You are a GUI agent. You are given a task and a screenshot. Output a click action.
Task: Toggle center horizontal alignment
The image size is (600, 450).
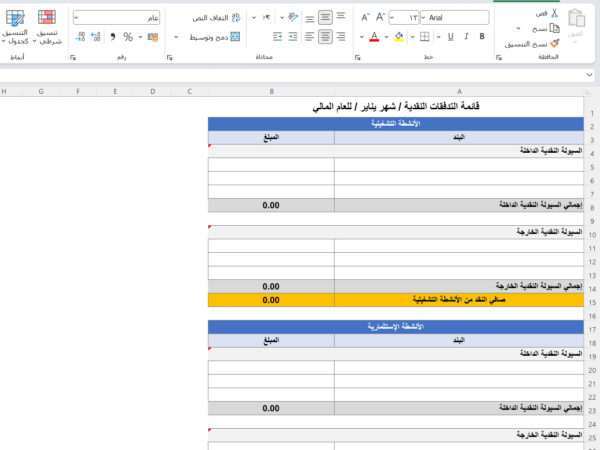pos(325,37)
